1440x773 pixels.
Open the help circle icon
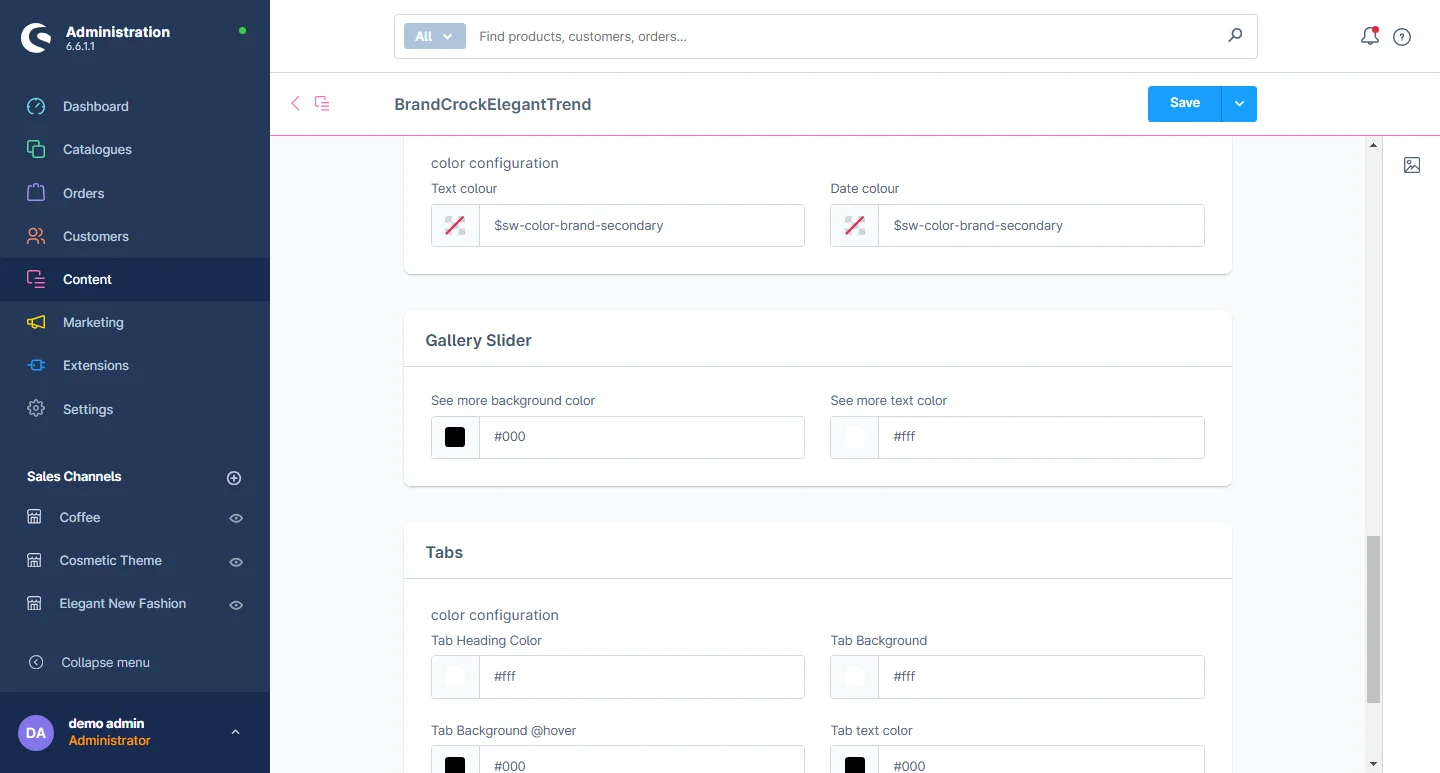coord(1402,37)
